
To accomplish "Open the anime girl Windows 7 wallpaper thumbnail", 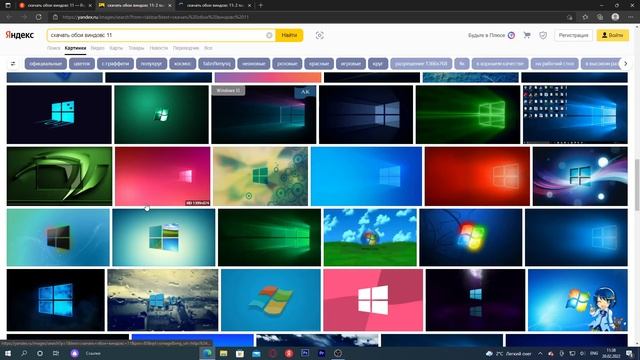I will pyautogui.click(x=578, y=300).
